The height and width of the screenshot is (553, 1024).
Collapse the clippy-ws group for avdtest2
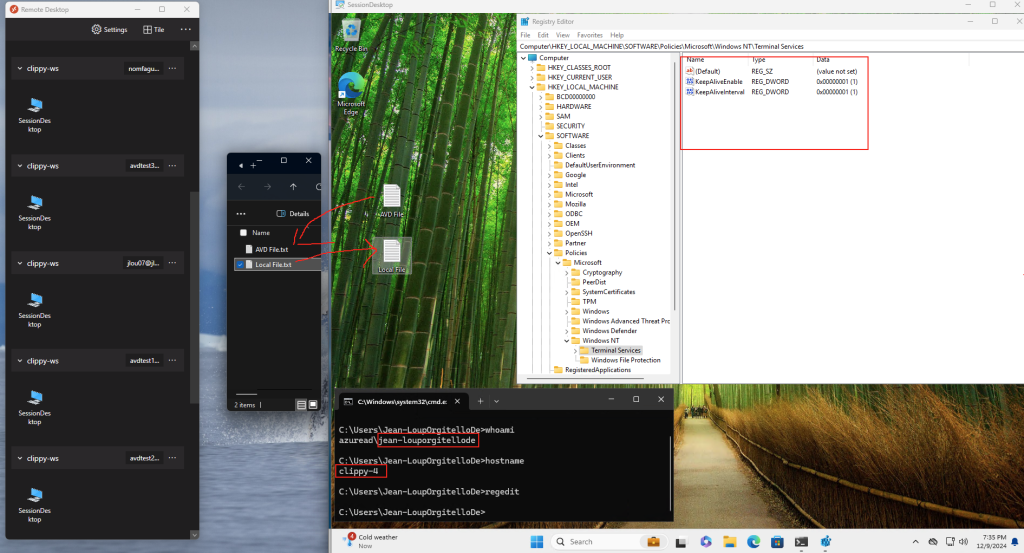click(20, 458)
